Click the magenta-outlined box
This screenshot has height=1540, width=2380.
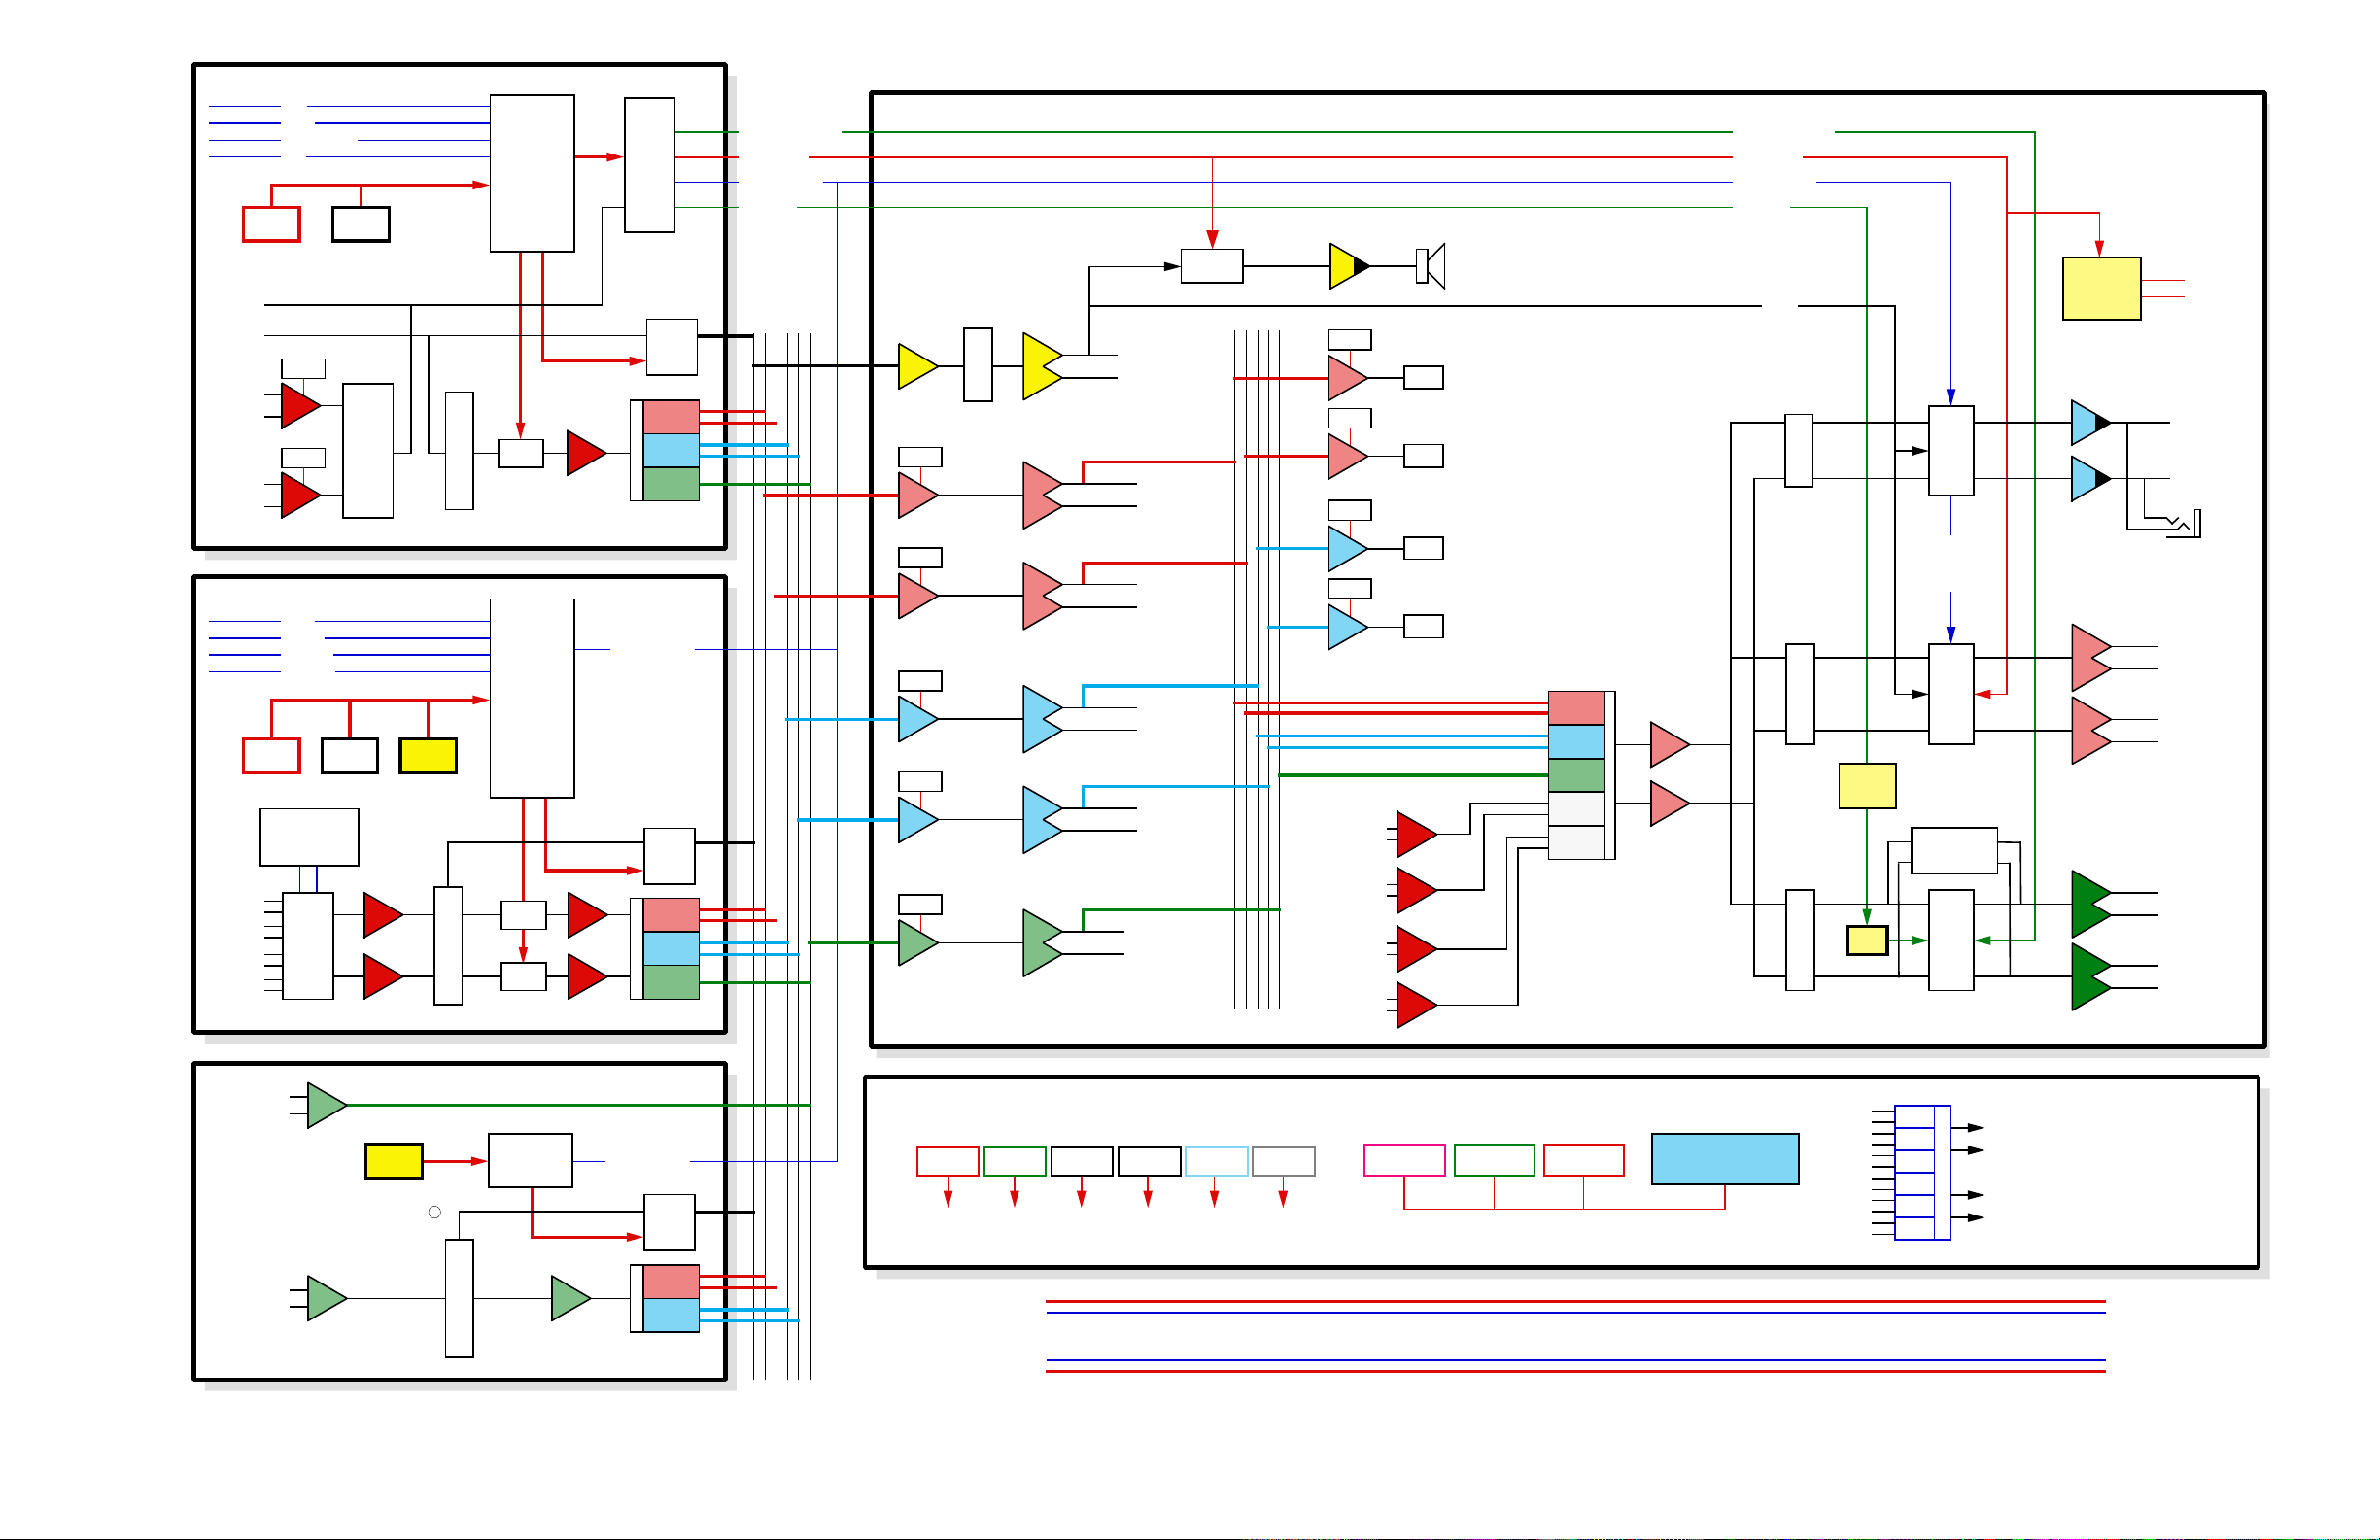click(1404, 1160)
